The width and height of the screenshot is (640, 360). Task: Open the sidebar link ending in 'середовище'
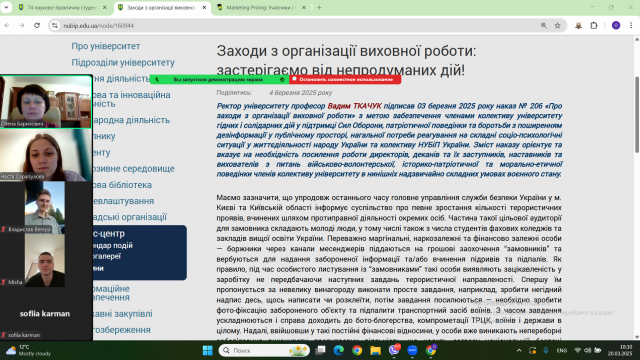[134, 169]
